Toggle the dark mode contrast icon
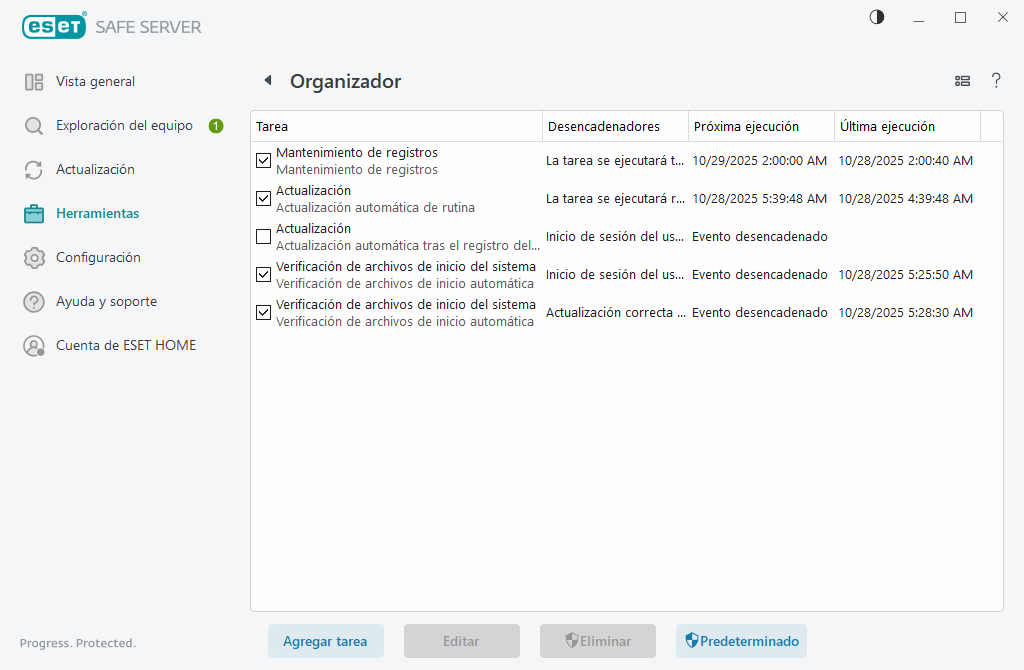1024x670 pixels. (876, 17)
